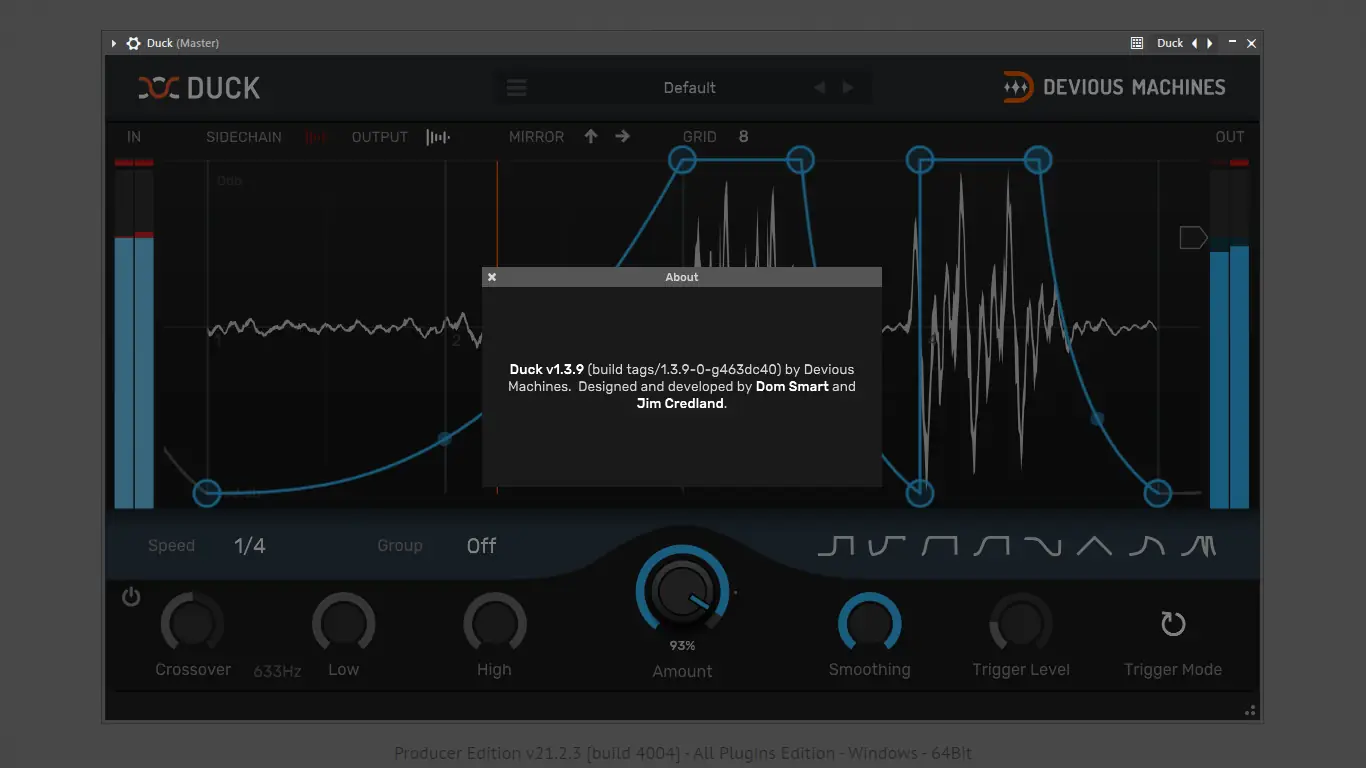Click the Default preset name

tap(689, 87)
